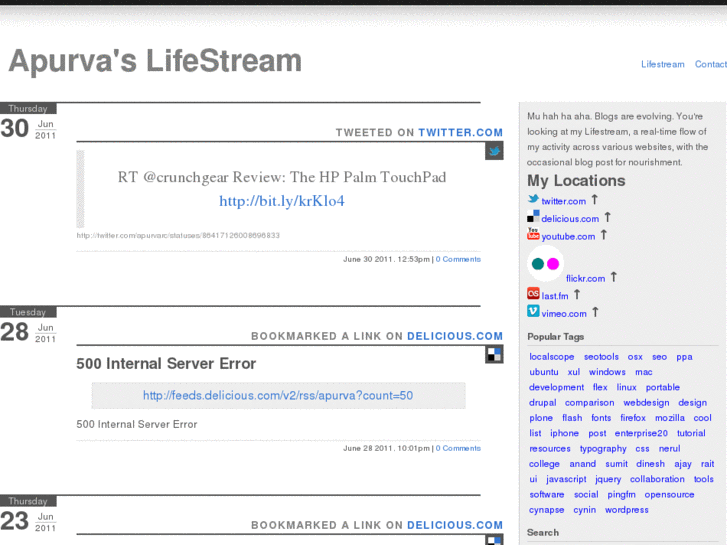Click the Twitter bird icon on tweet post
Image resolution: width=727 pixels, height=545 pixels.
494,151
